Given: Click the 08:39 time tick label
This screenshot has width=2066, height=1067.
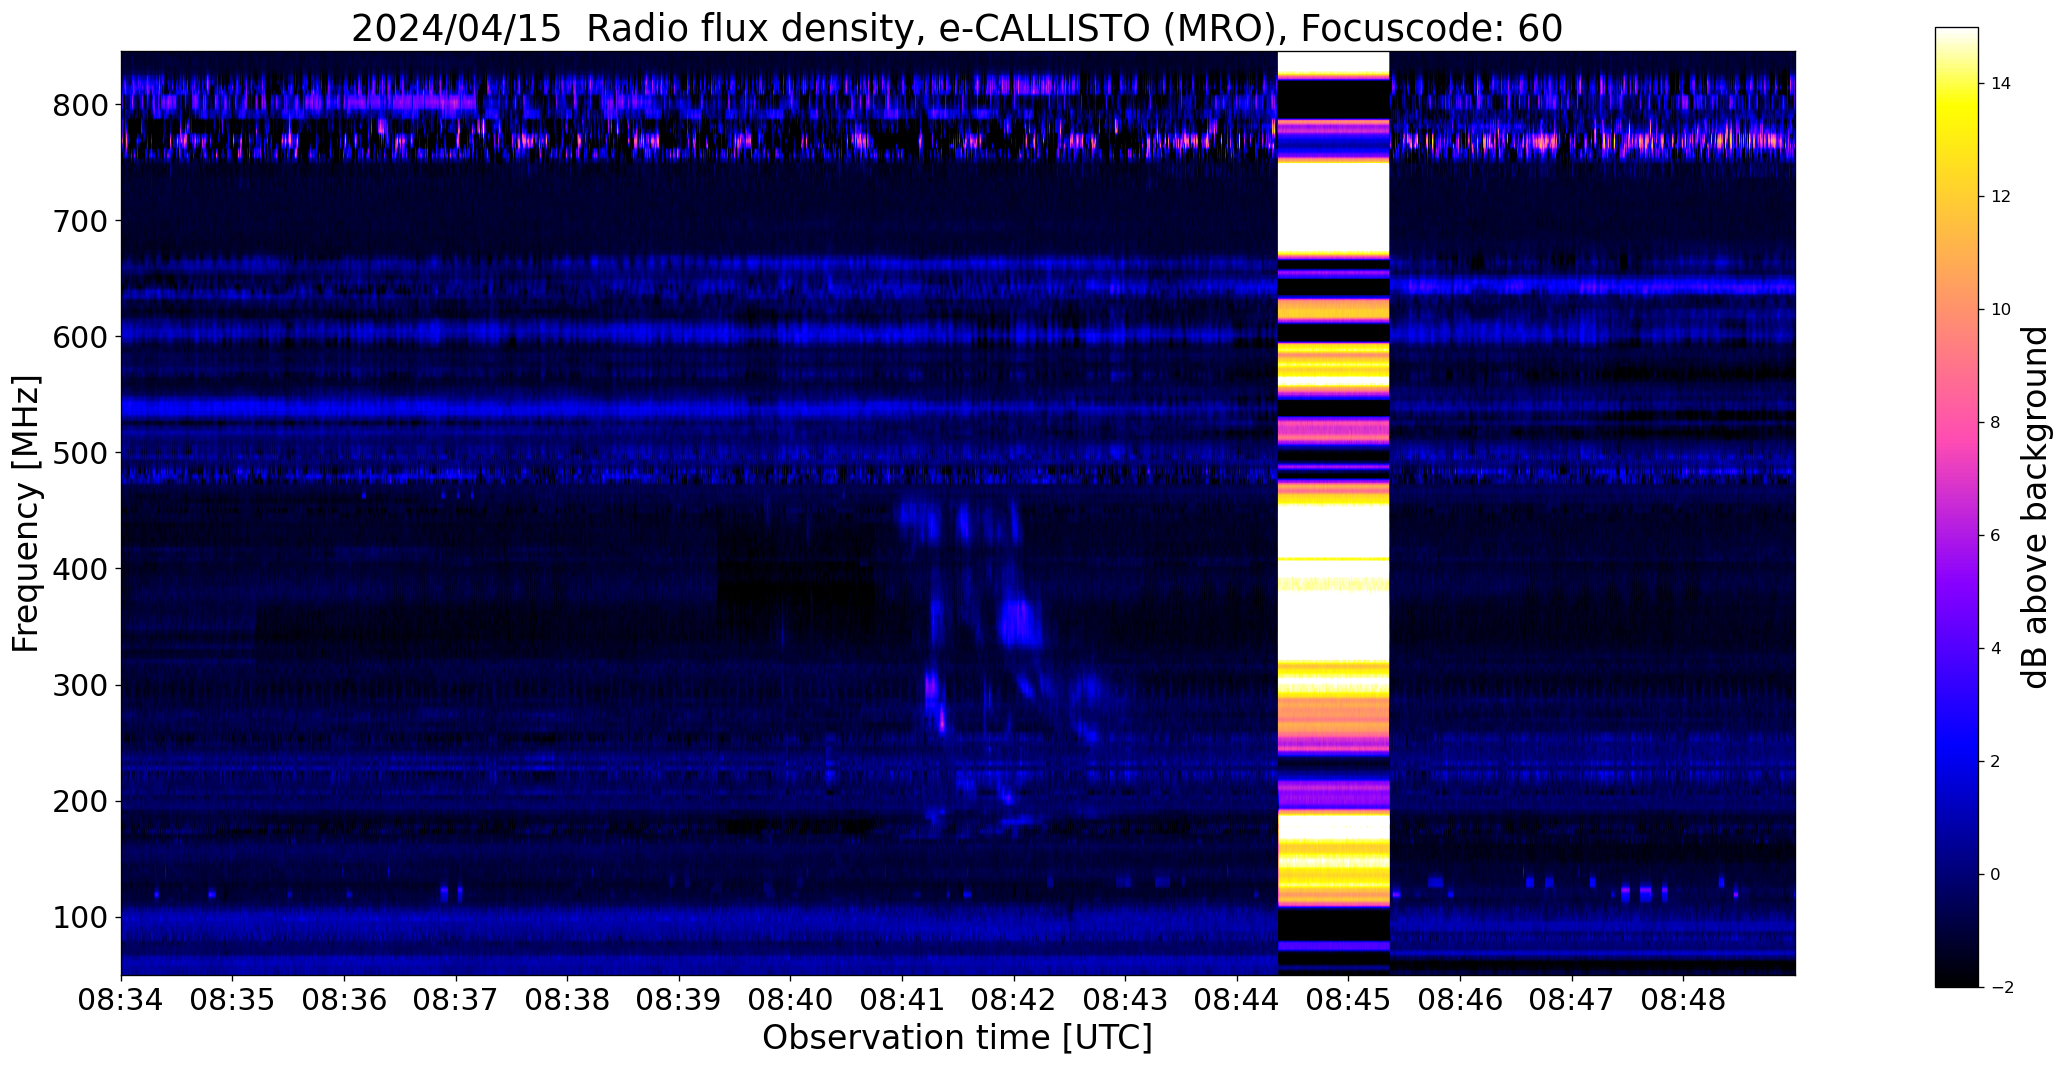Looking at the screenshot, I should click(680, 1000).
